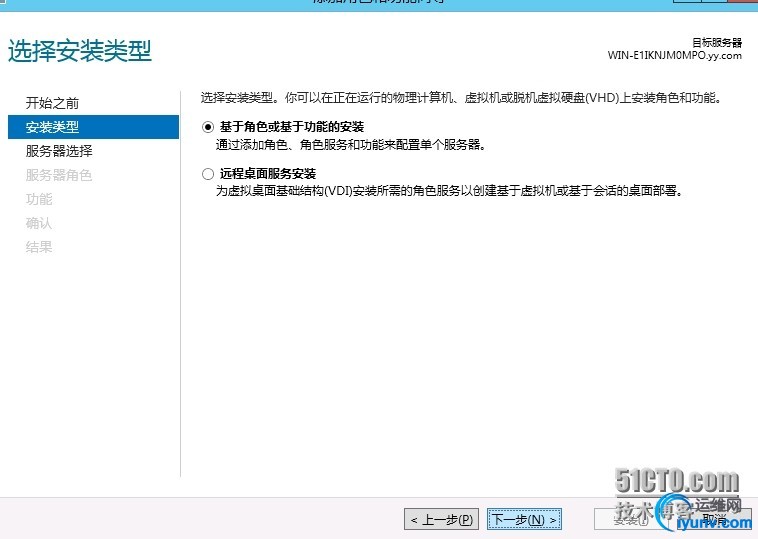758x539 pixels.
Task: Click the 下一步(N) next button
Action: point(524,520)
